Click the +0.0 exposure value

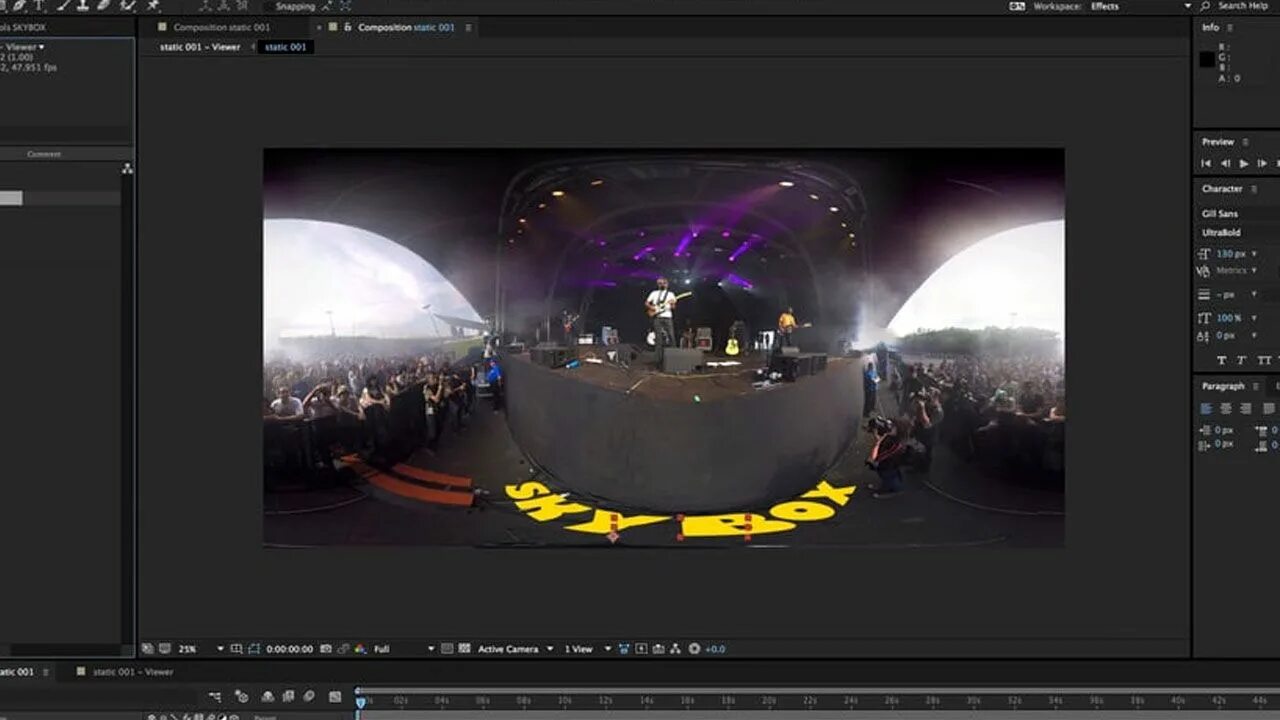point(715,649)
